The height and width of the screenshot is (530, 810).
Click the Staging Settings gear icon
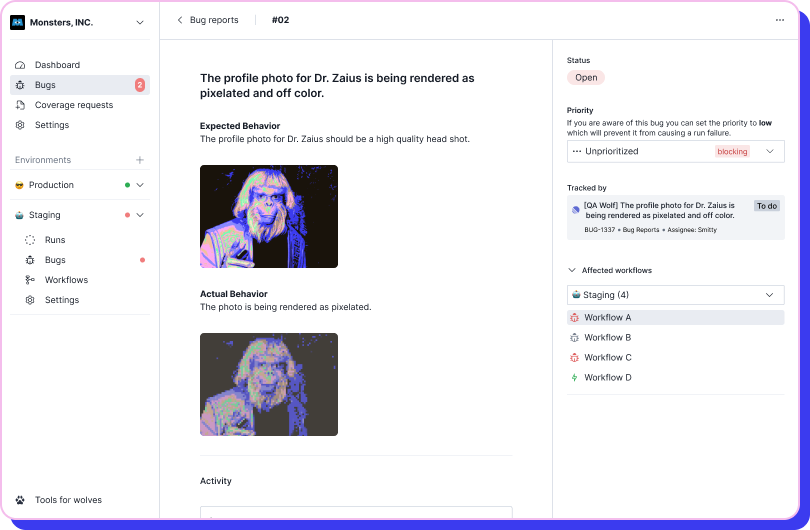(30, 300)
